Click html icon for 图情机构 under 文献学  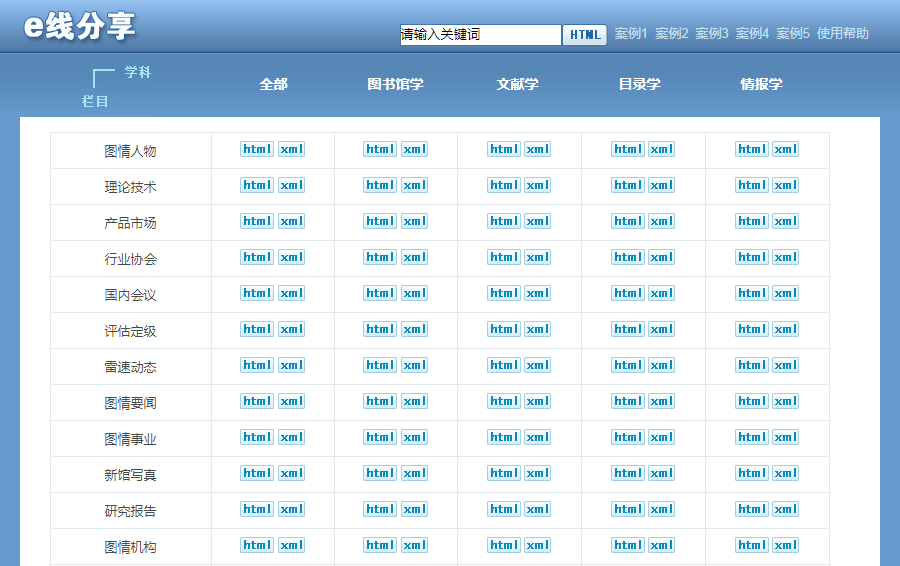click(x=504, y=545)
